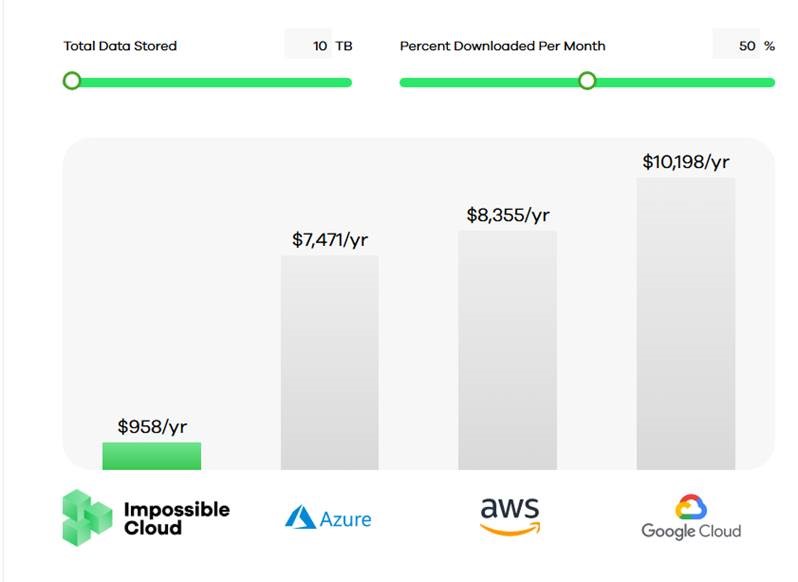Click the $10,198/yr price label
798x582 pixels.
pos(686,162)
